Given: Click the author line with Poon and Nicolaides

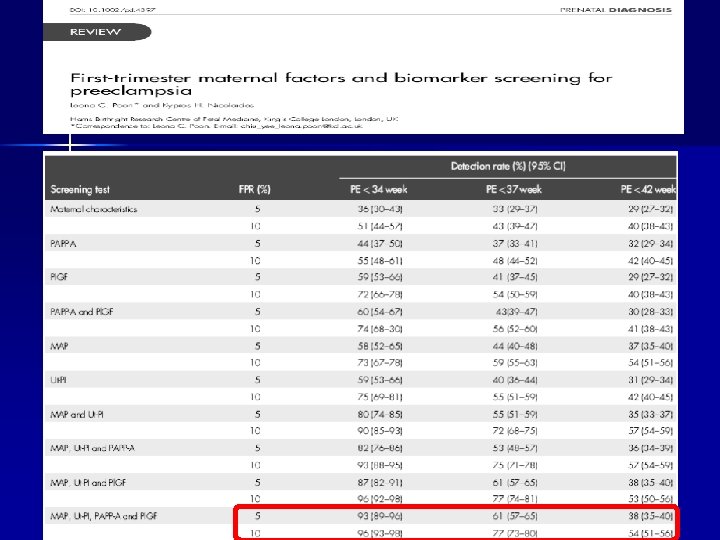Looking at the screenshot, I should pos(162,105).
